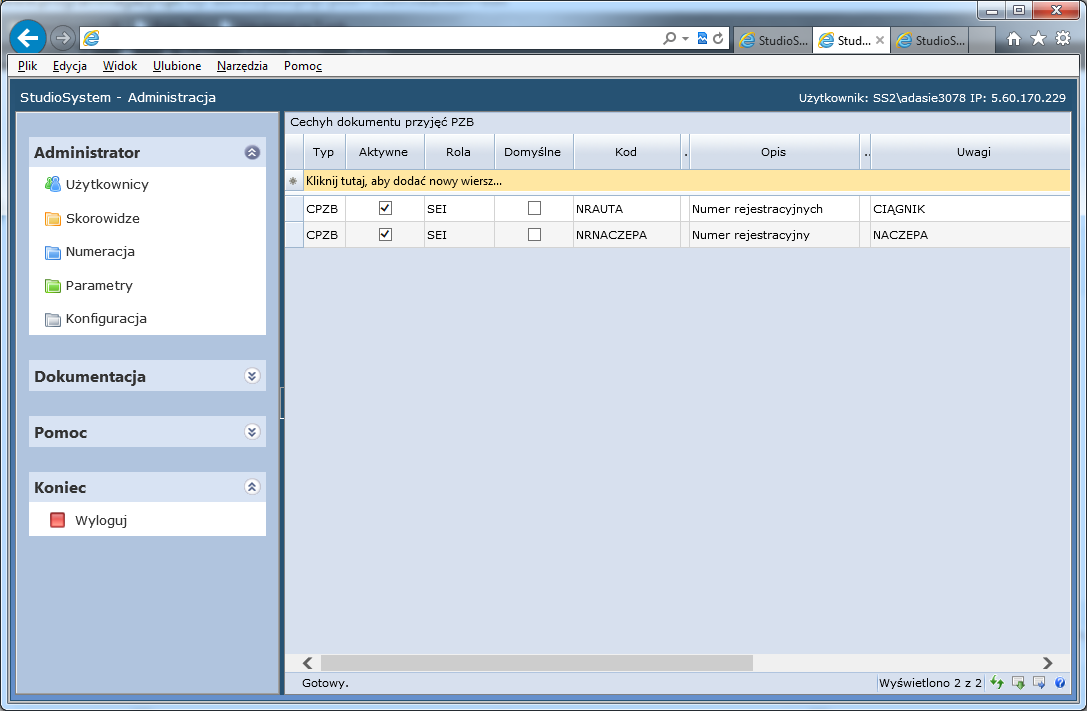Click 'Kliknij tutaj, aby dodać nowy wiersz...' row
Image resolution: width=1087 pixels, height=711 pixels.
687,181
